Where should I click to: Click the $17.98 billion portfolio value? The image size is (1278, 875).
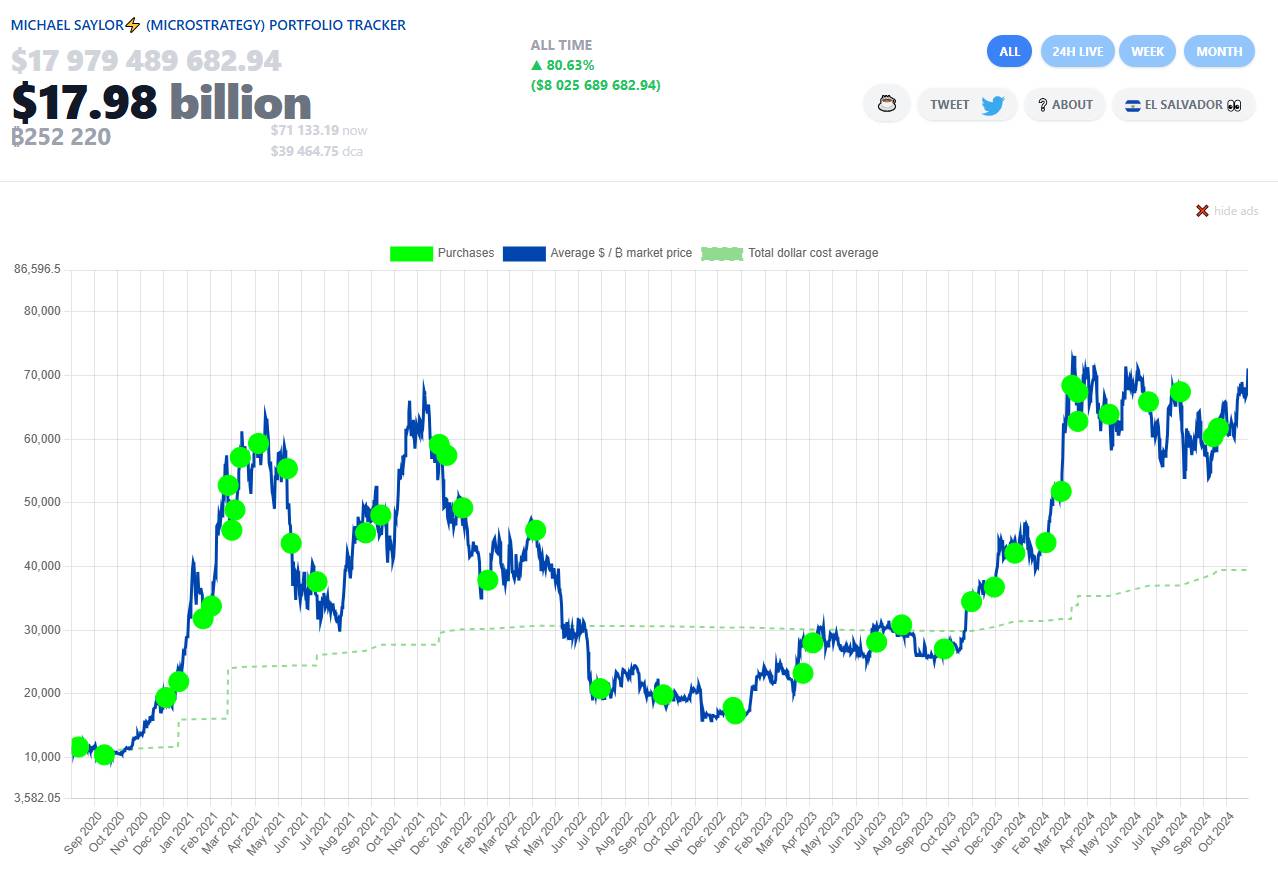click(x=162, y=102)
